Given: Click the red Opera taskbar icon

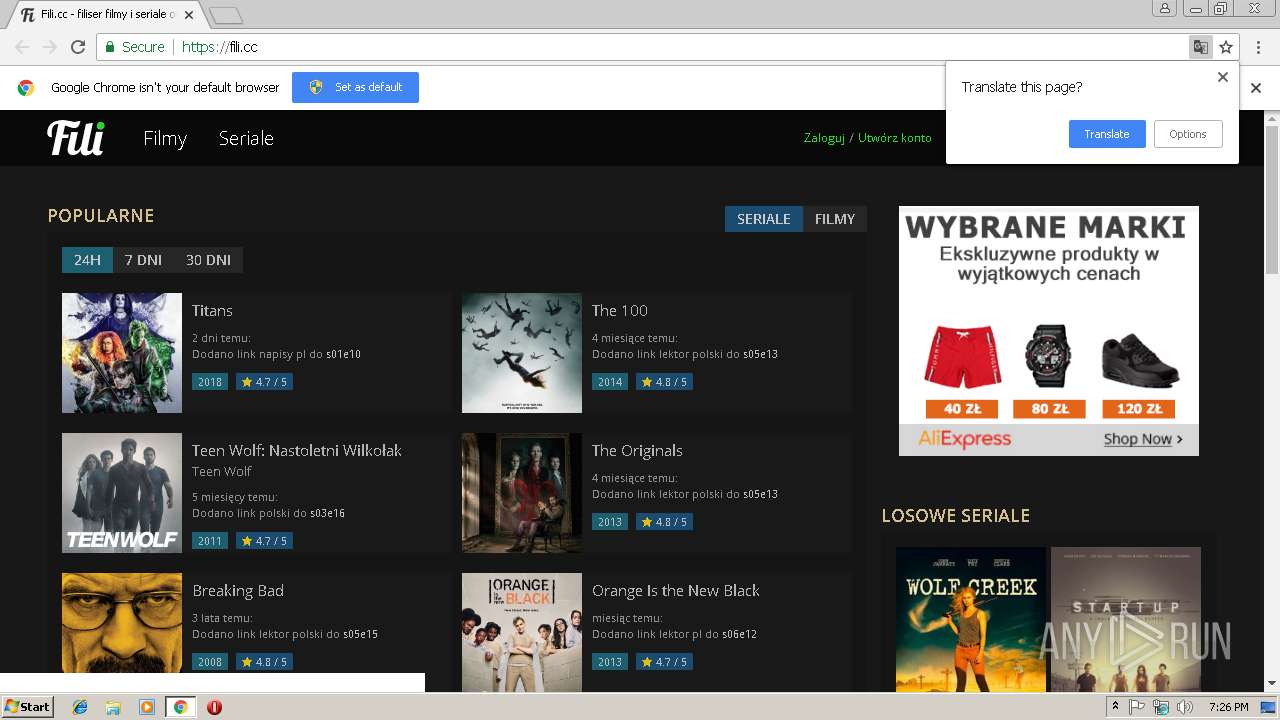Looking at the screenshot, I should click(x=214, y=707).
